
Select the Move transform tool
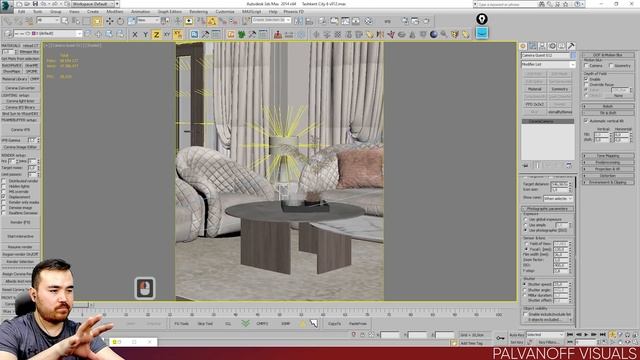(109, 21)
